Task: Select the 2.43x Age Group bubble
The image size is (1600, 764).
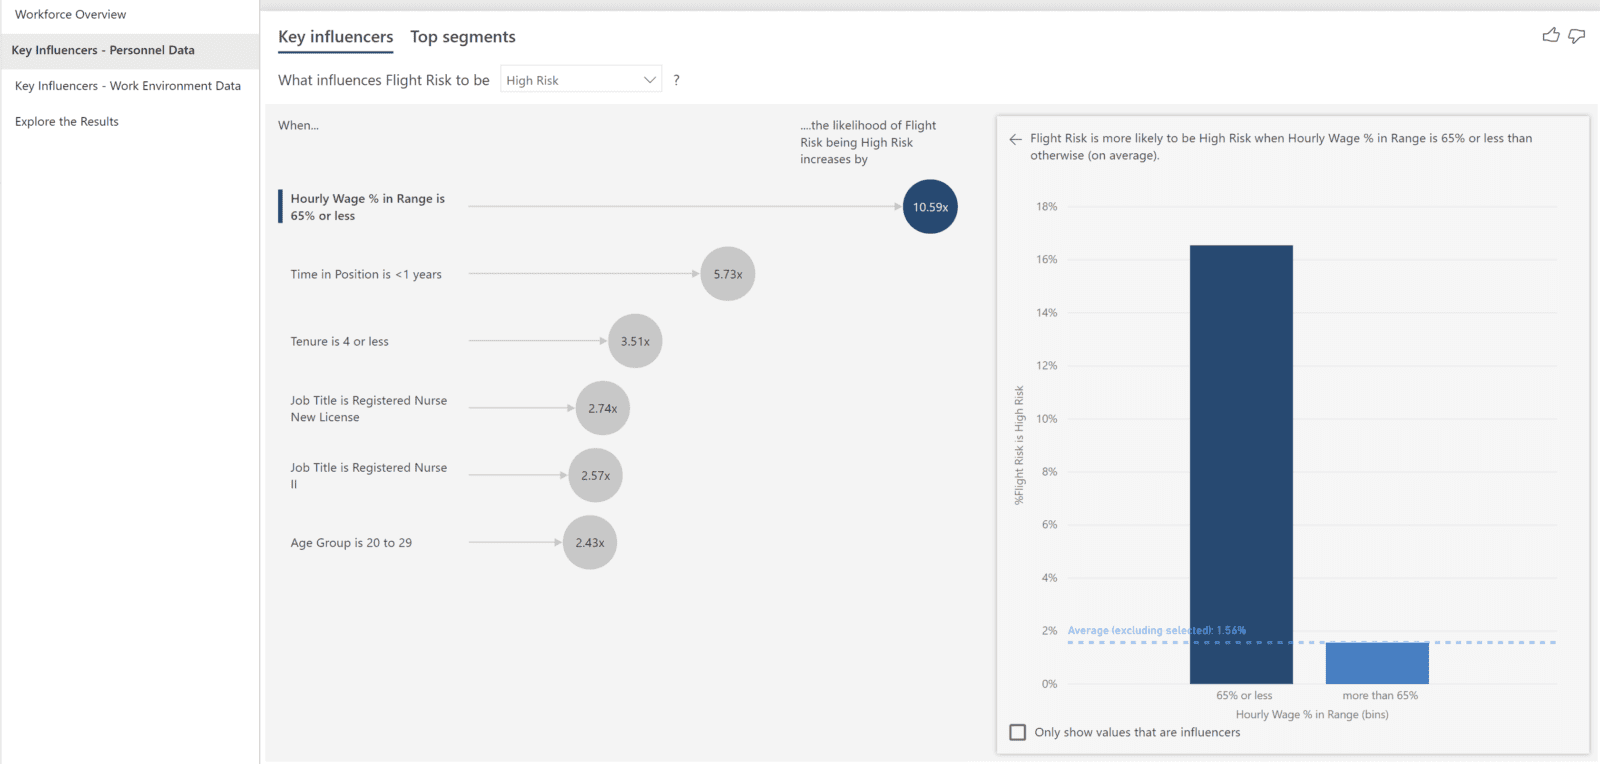Action: pos(590,543)
